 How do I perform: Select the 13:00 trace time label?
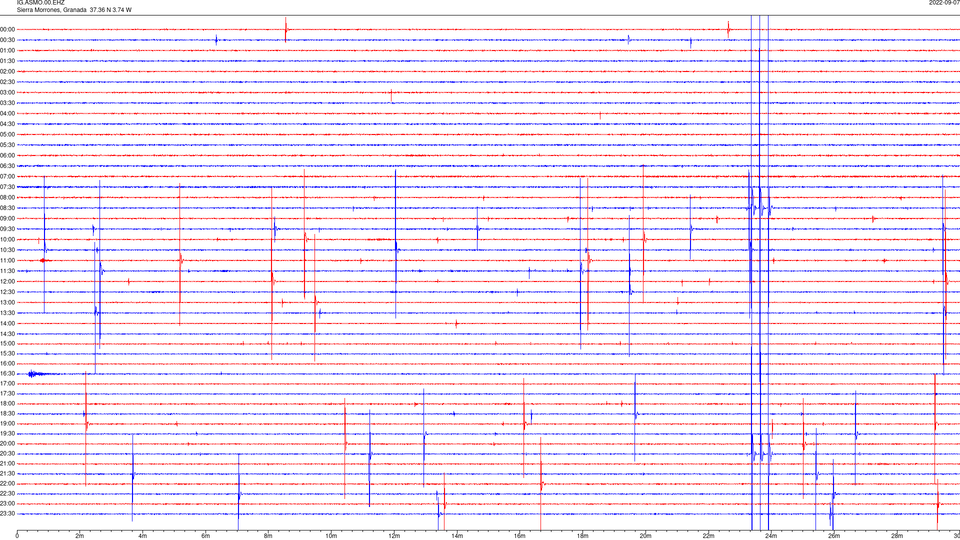coord(7,302)
